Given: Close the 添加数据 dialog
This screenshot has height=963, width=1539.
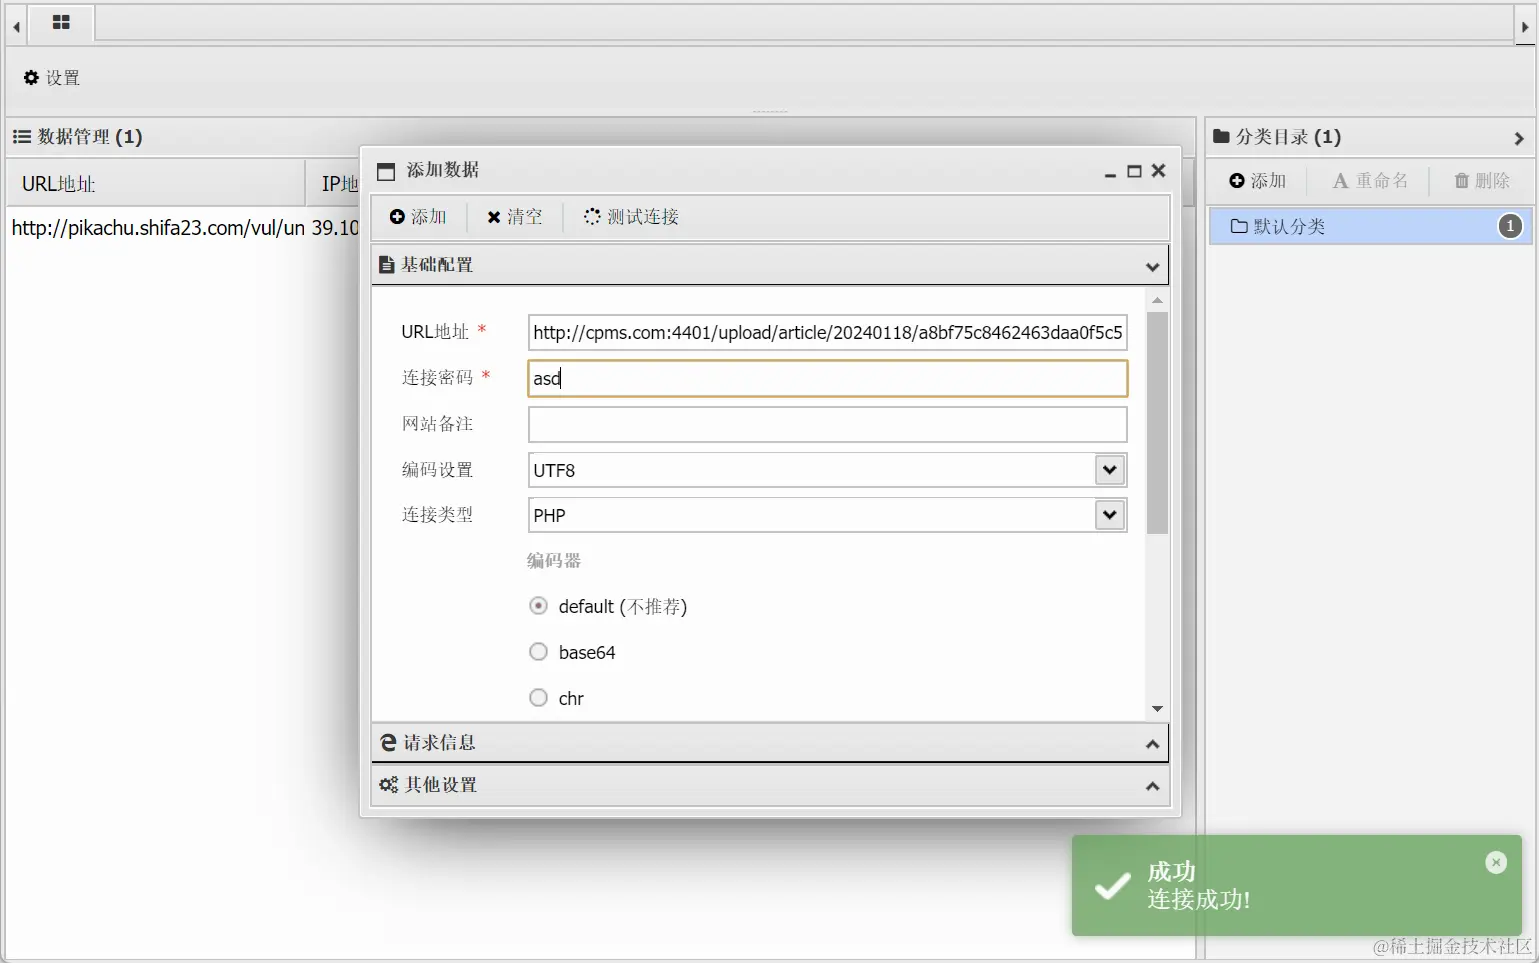Looking at the screenshot, I should coord(1159,171).
